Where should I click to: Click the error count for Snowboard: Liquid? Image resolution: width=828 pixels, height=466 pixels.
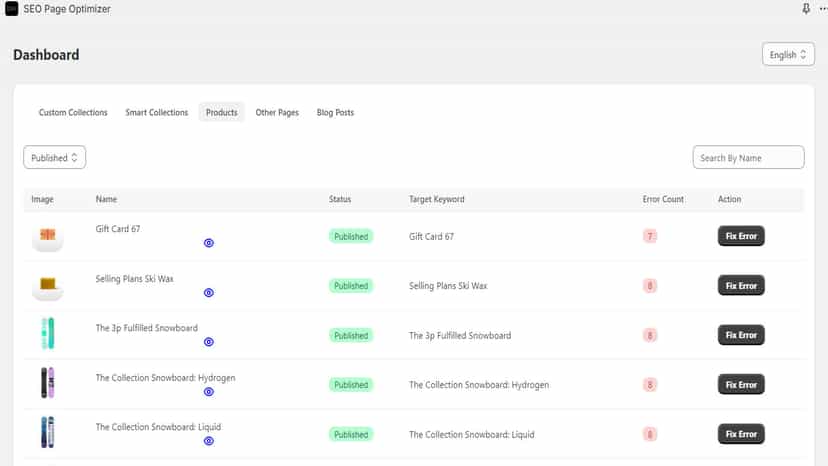click(650, 434)
